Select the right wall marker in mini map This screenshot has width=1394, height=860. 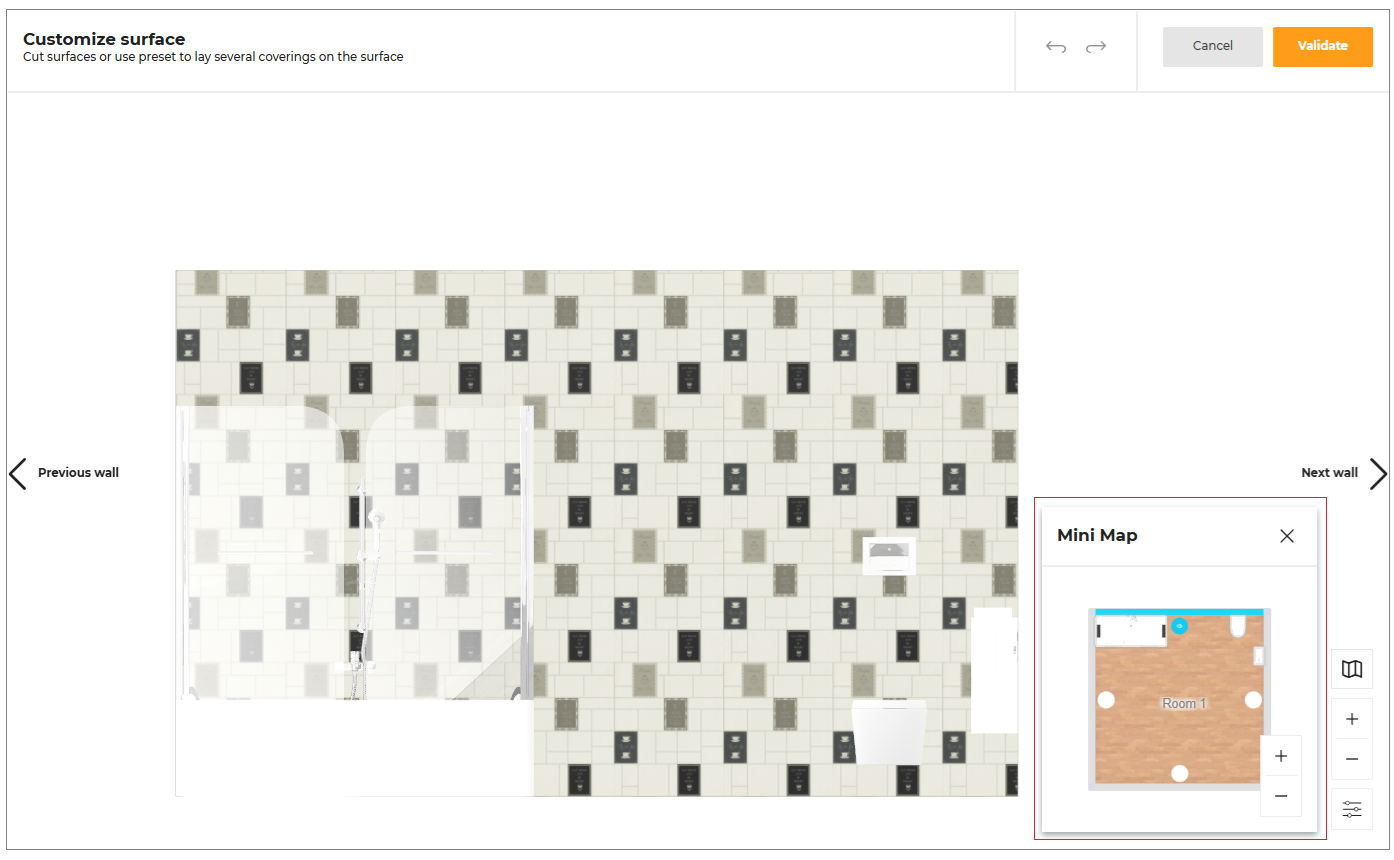click(1253, 700)
